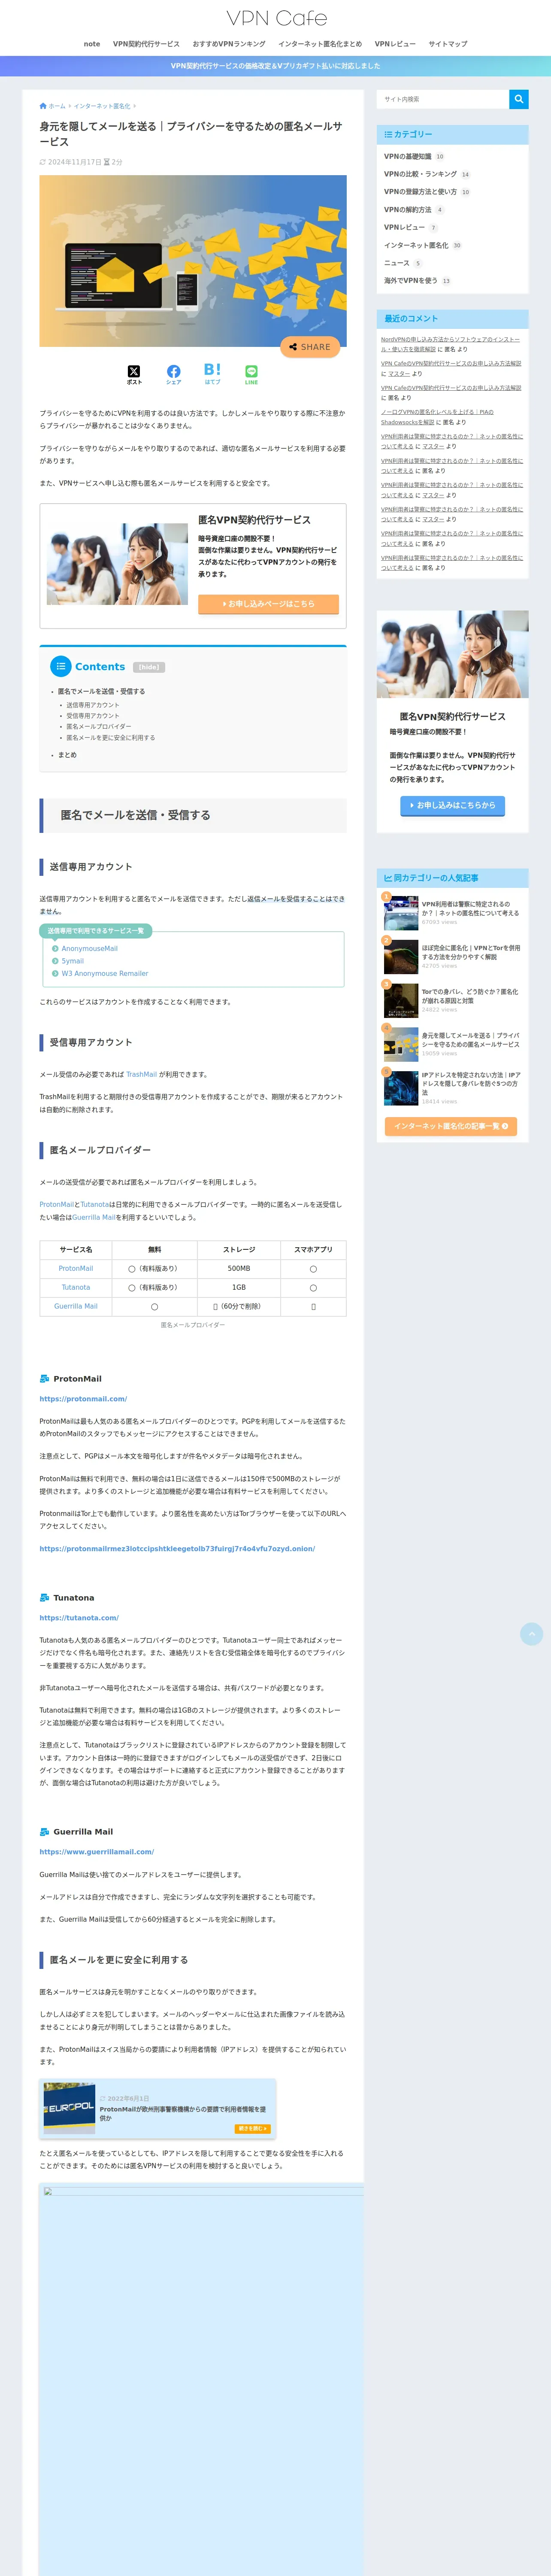Open VPNレビュー in top navigation
This screenshot has width=551, height=2576.
point(395,44)
